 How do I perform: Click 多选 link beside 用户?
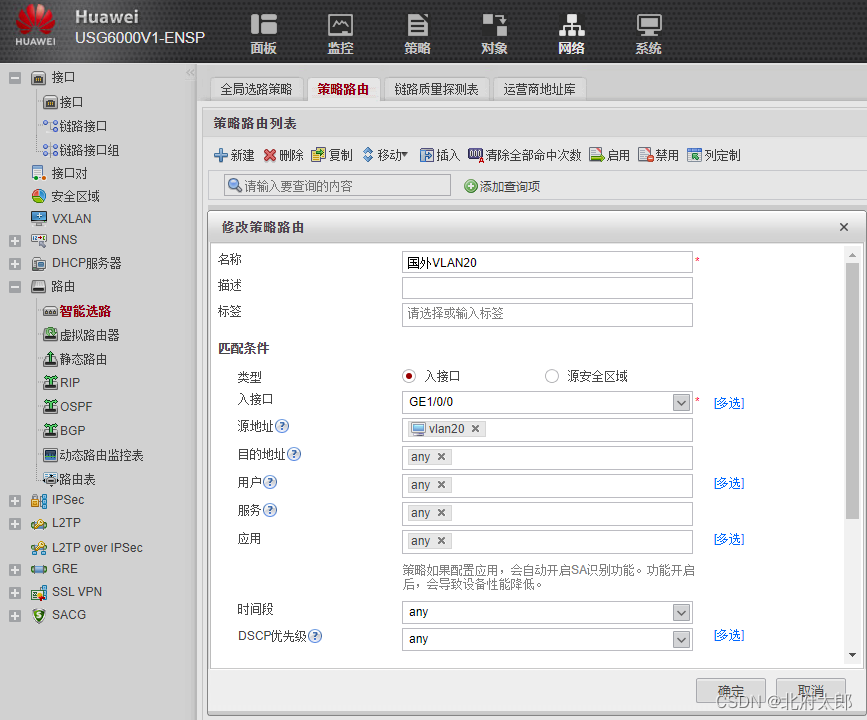pos(729,483)
